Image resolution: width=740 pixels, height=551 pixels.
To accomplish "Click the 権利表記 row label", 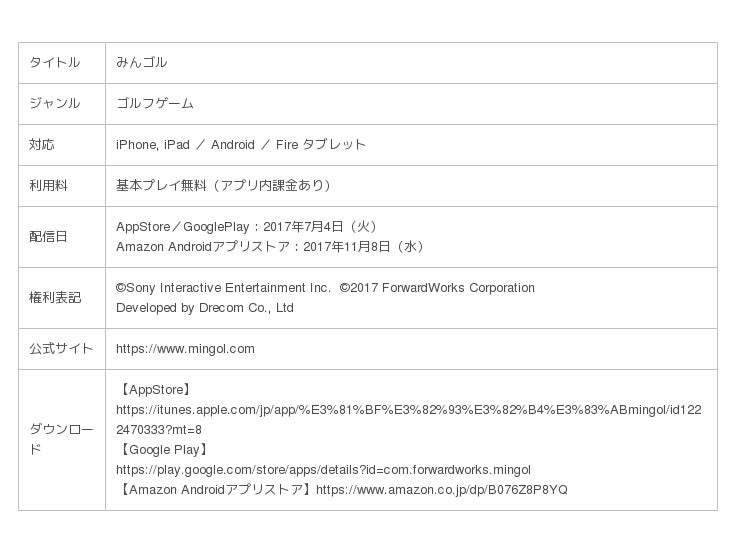I will [54, 298].
